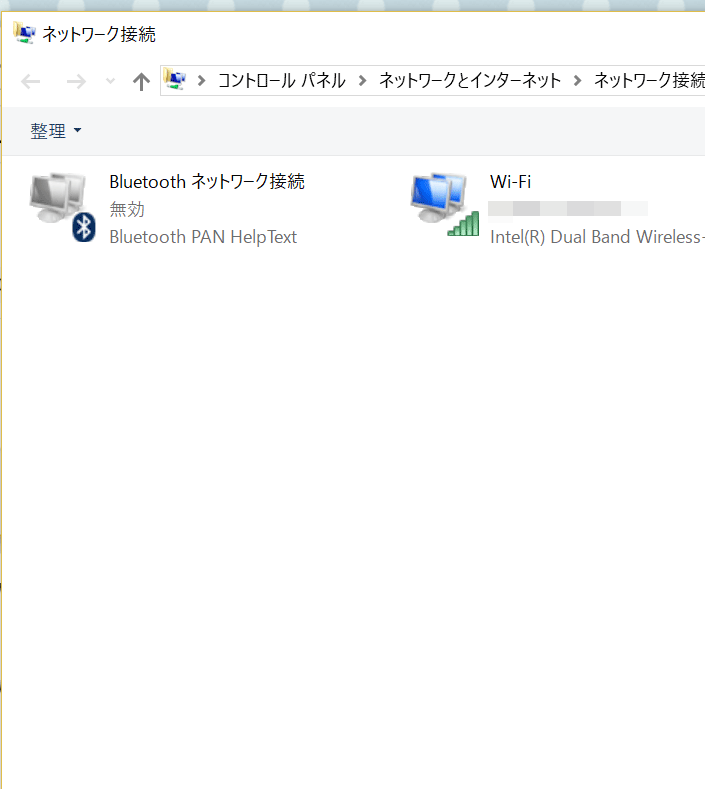This screenshot has height=789, width=705.
Task: Go up one folder level
Action: [x=141, y=81]
